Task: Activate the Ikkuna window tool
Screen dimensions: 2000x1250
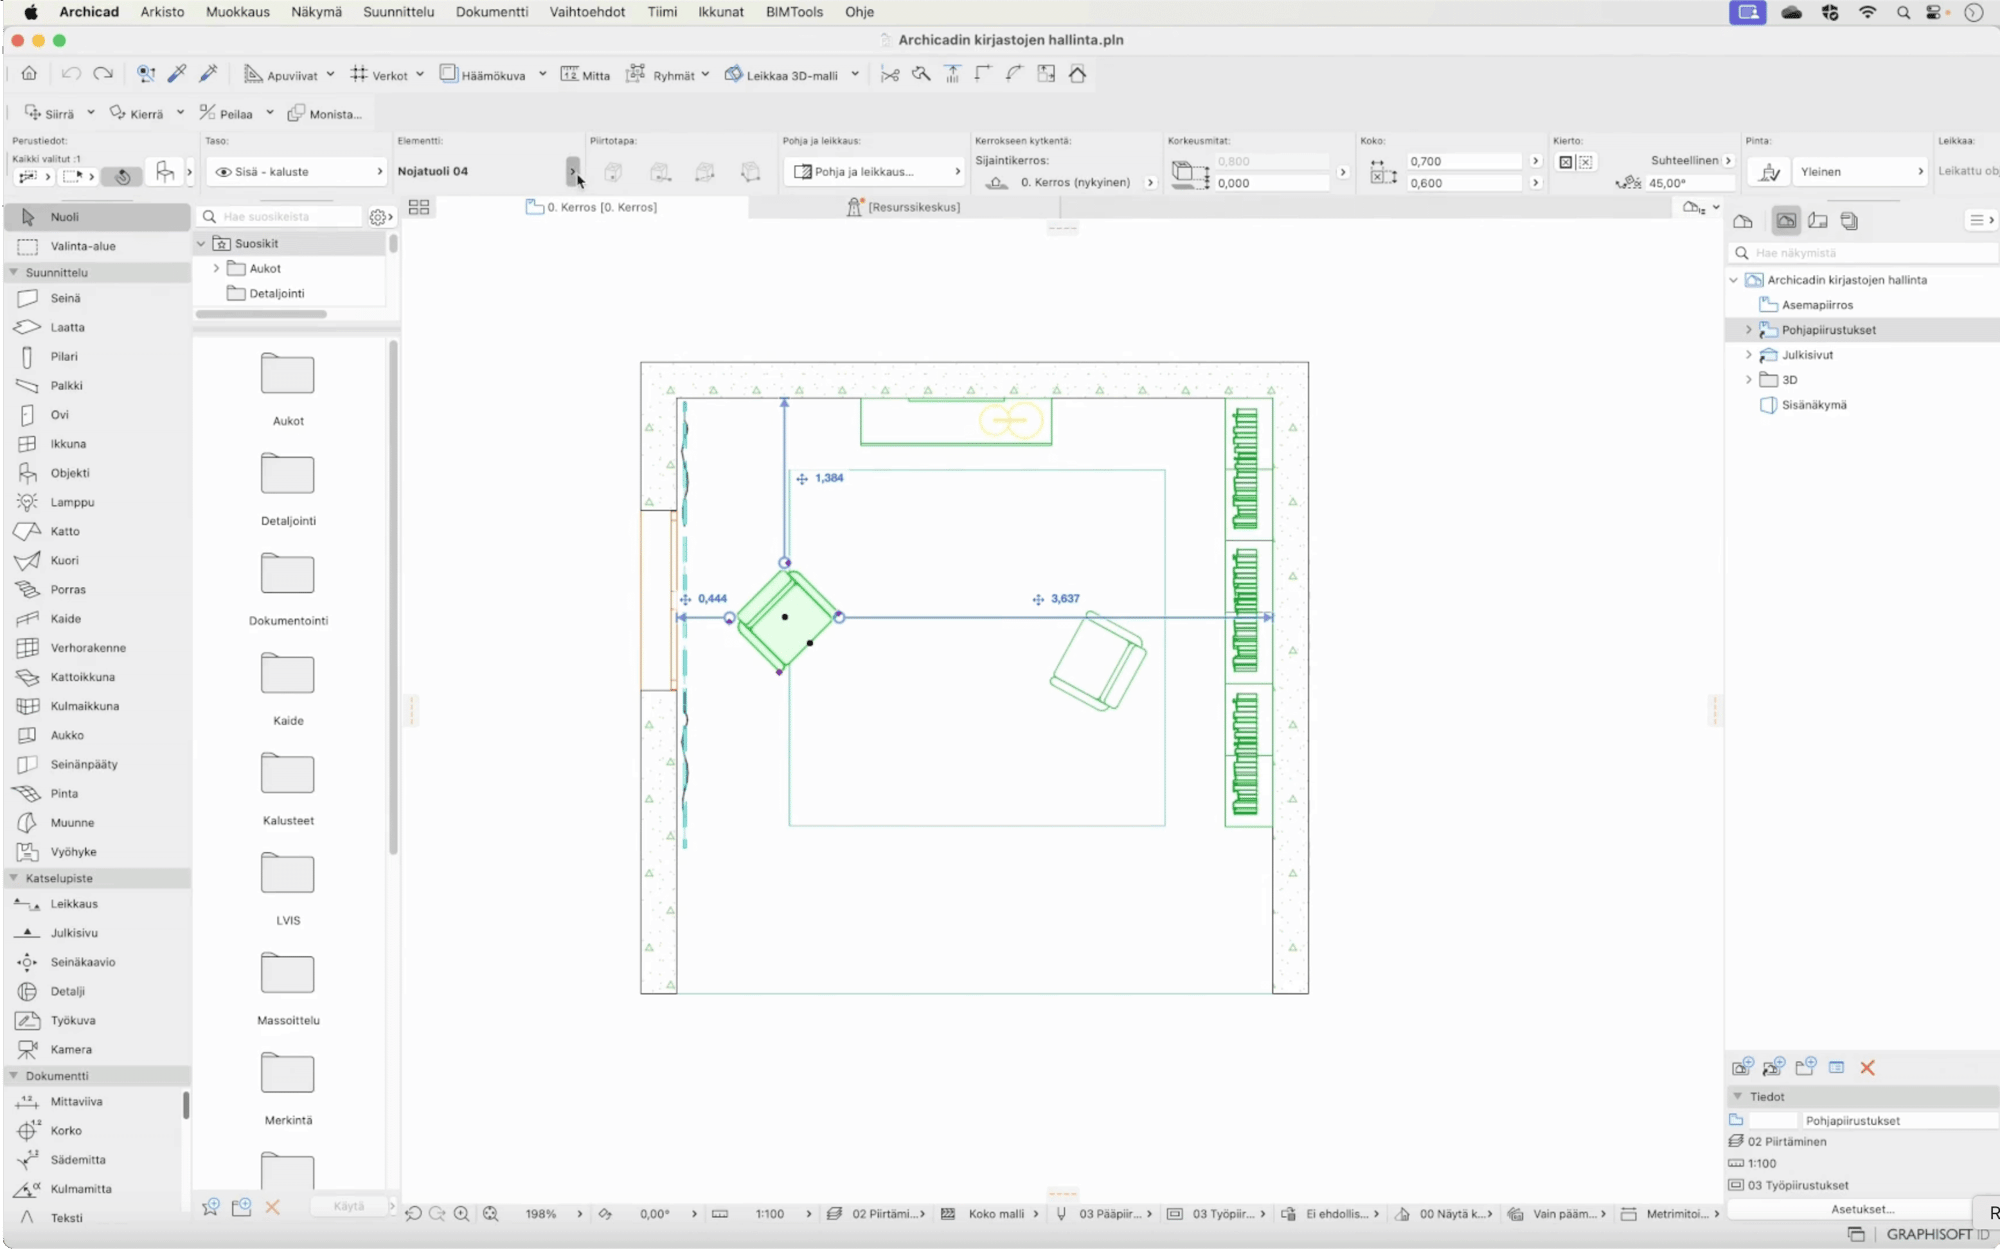Action: (x=97, y=443)
